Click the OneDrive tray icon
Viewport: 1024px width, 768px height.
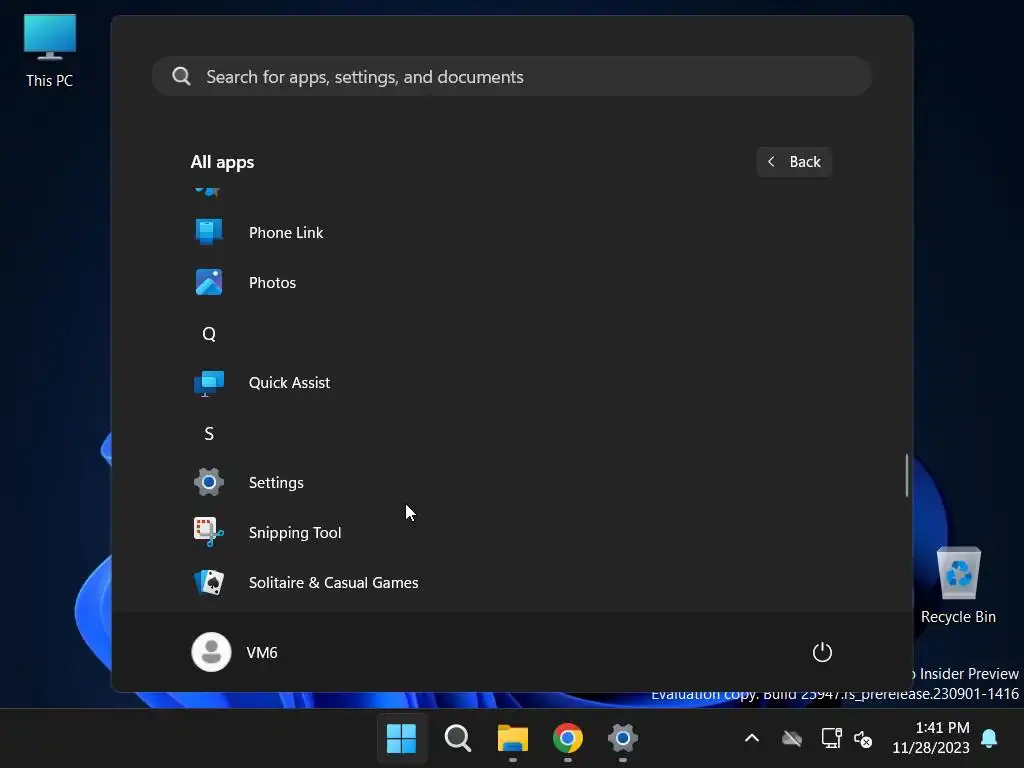pyautogui.click(x=792, y=739)
